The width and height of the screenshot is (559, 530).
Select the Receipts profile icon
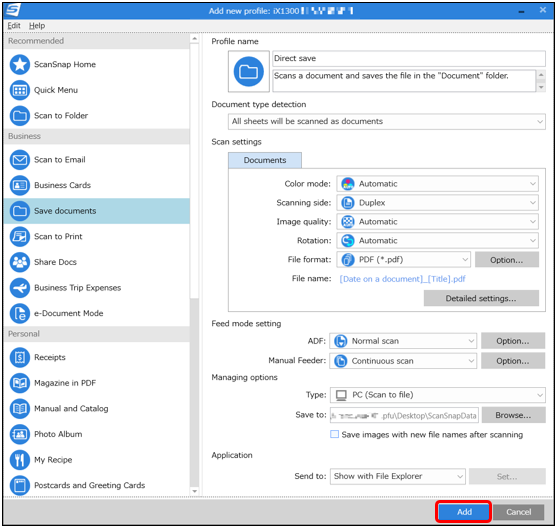pyautogui.click(x=20, y=357)
